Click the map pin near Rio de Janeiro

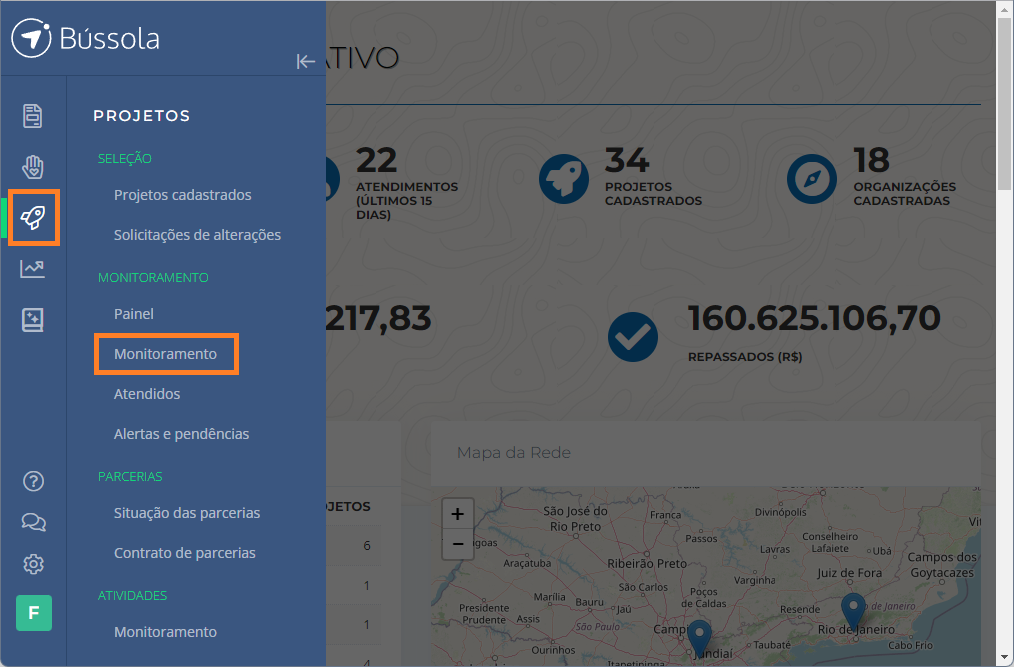[x=853, y=611]
